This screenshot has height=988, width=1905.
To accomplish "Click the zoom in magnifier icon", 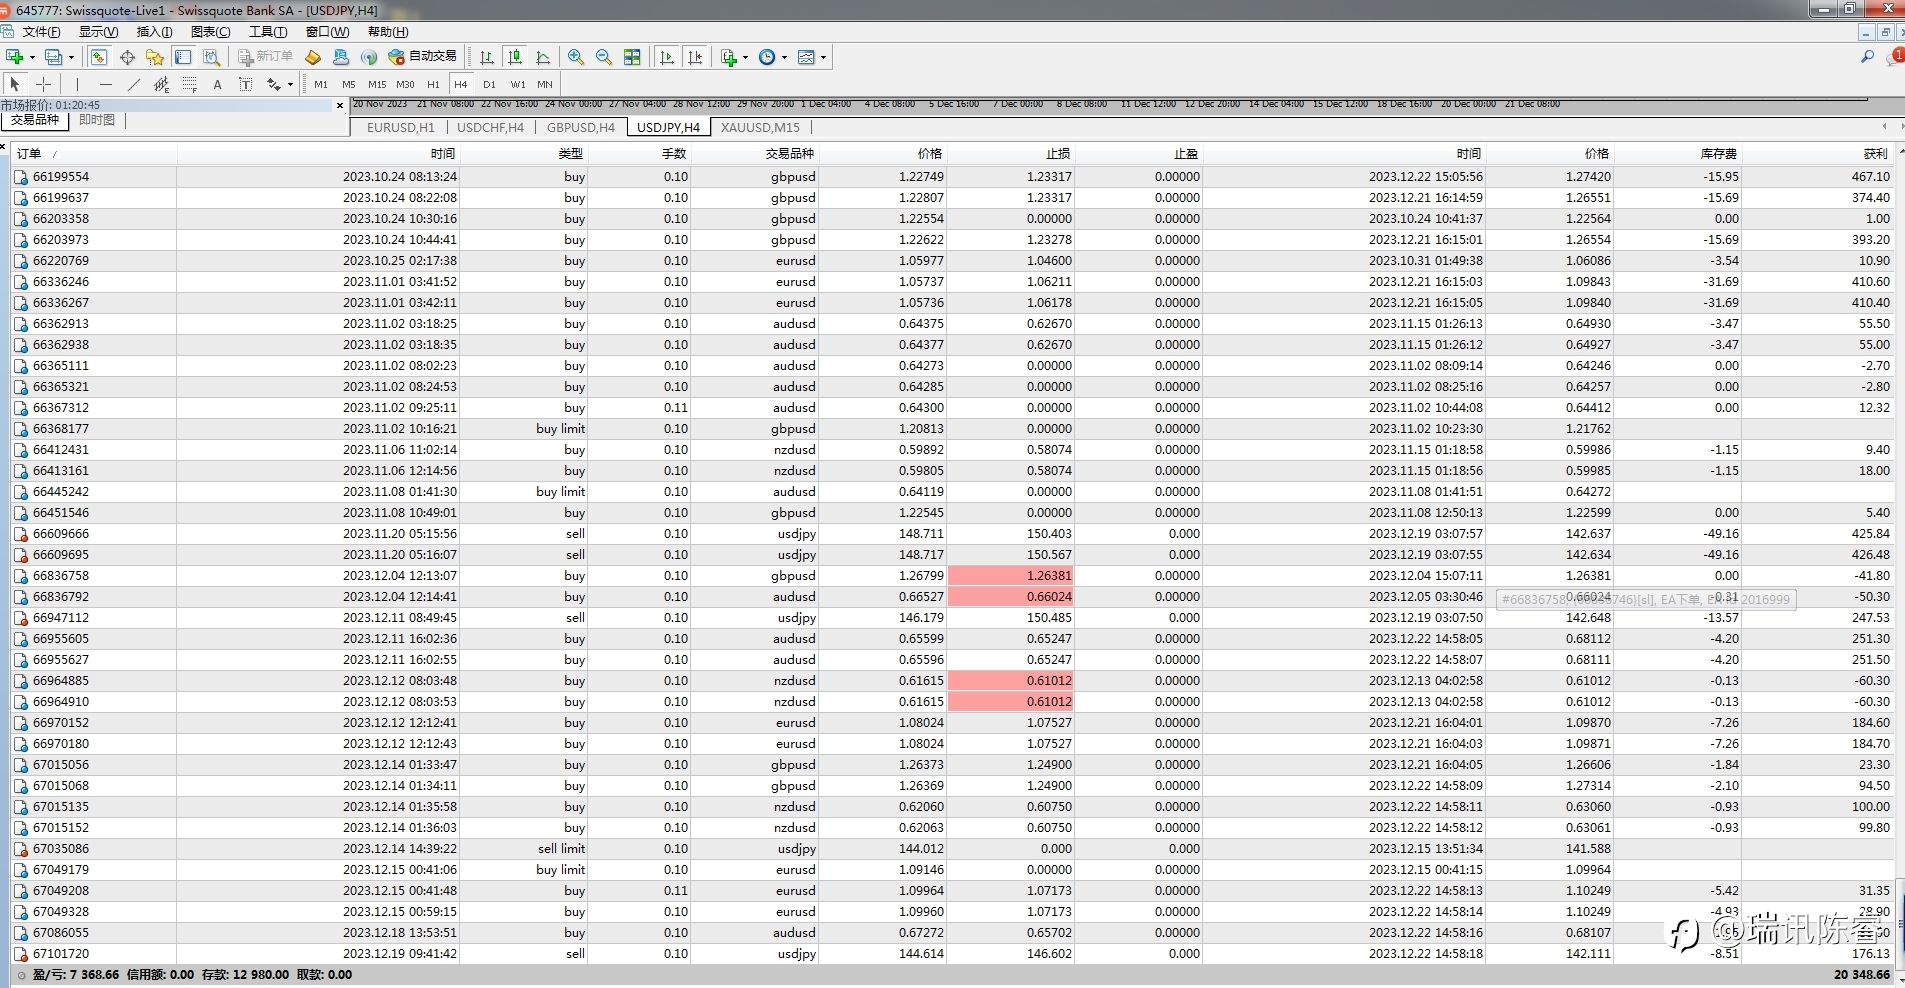I will click(x=576, y=57).
